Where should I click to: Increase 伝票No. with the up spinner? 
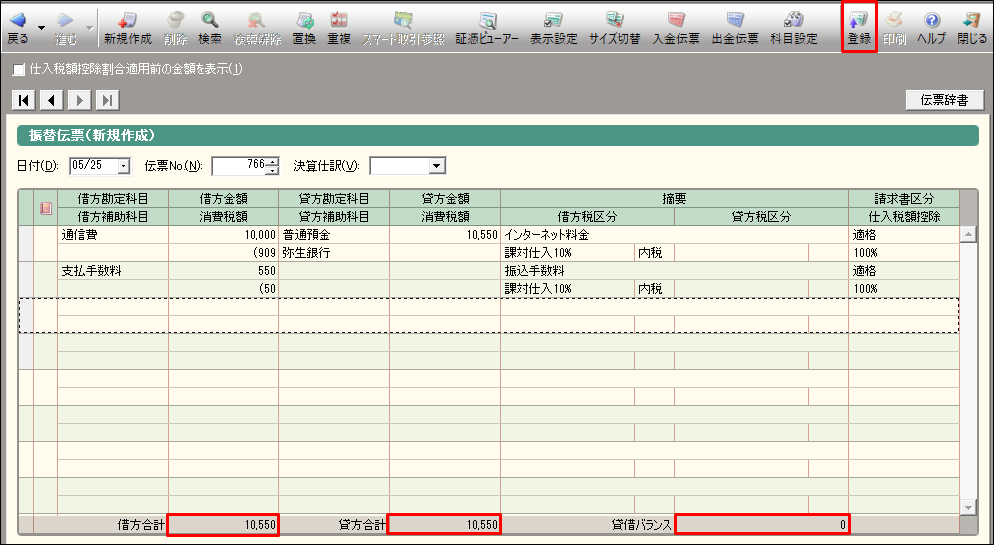pos(271,161)
